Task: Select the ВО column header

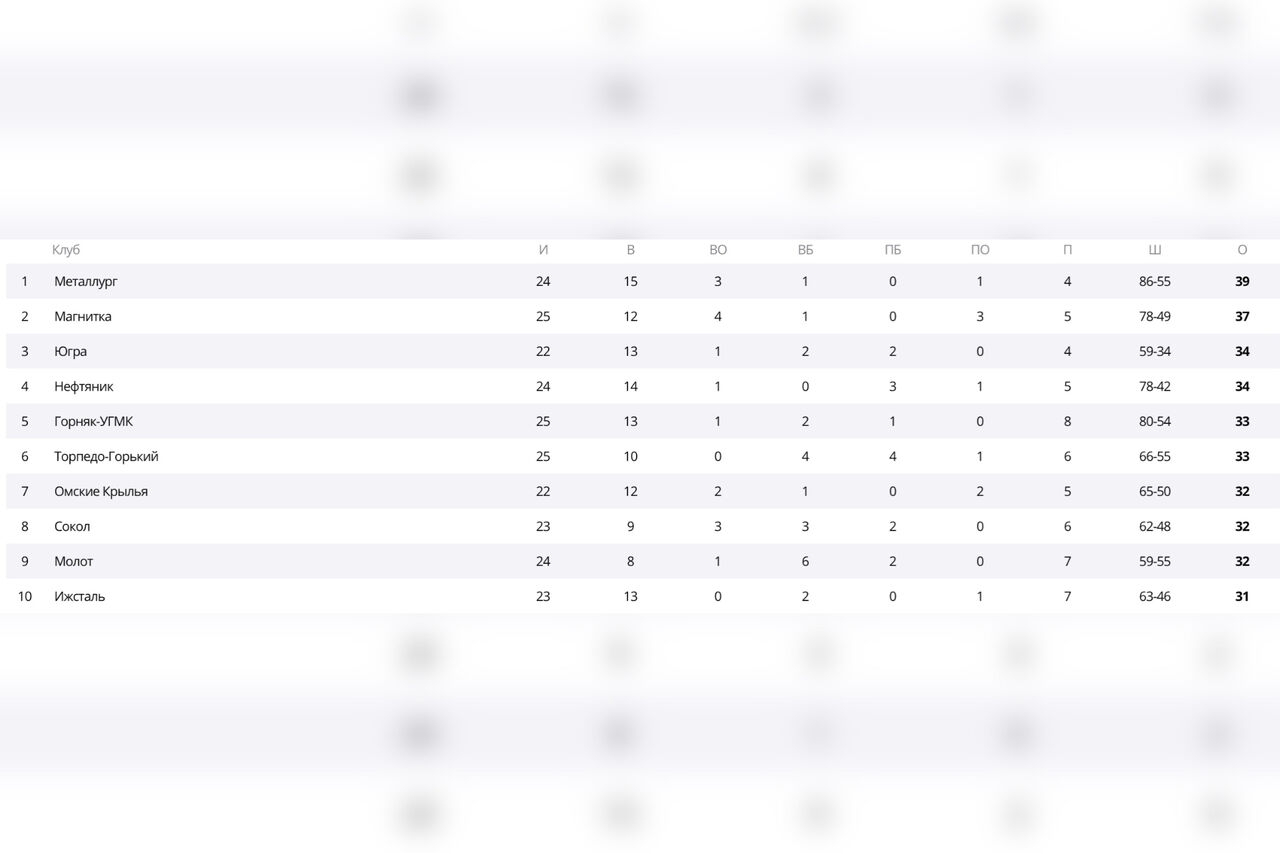Action: (718, 250)
